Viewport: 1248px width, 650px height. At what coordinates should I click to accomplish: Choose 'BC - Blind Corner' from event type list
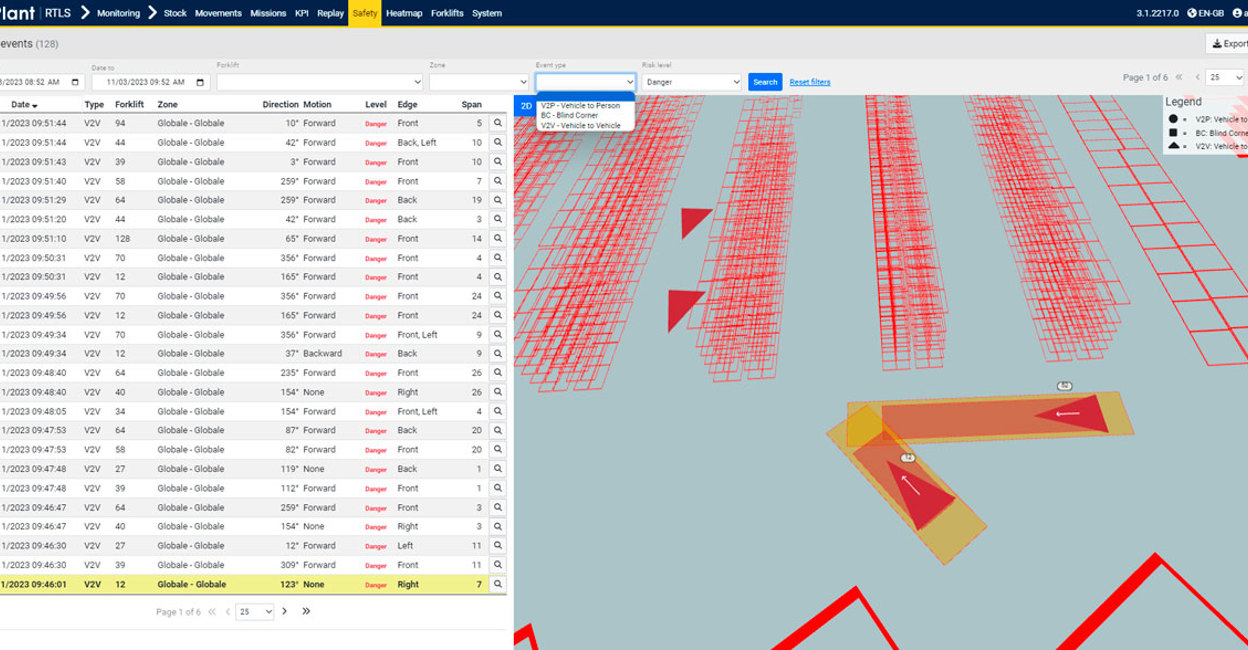tap(570, 116)
